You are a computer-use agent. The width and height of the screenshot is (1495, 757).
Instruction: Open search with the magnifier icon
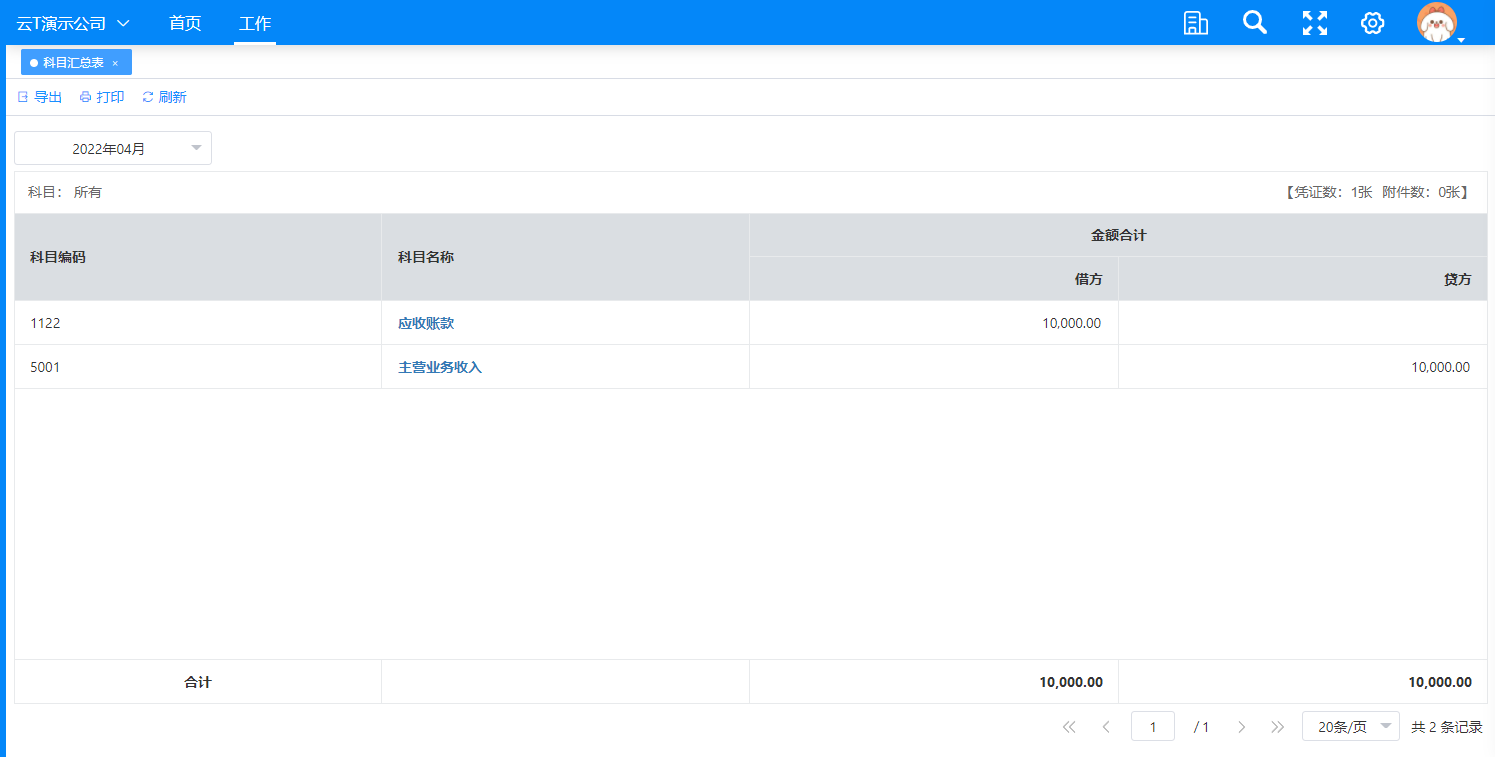[1254, 23]
